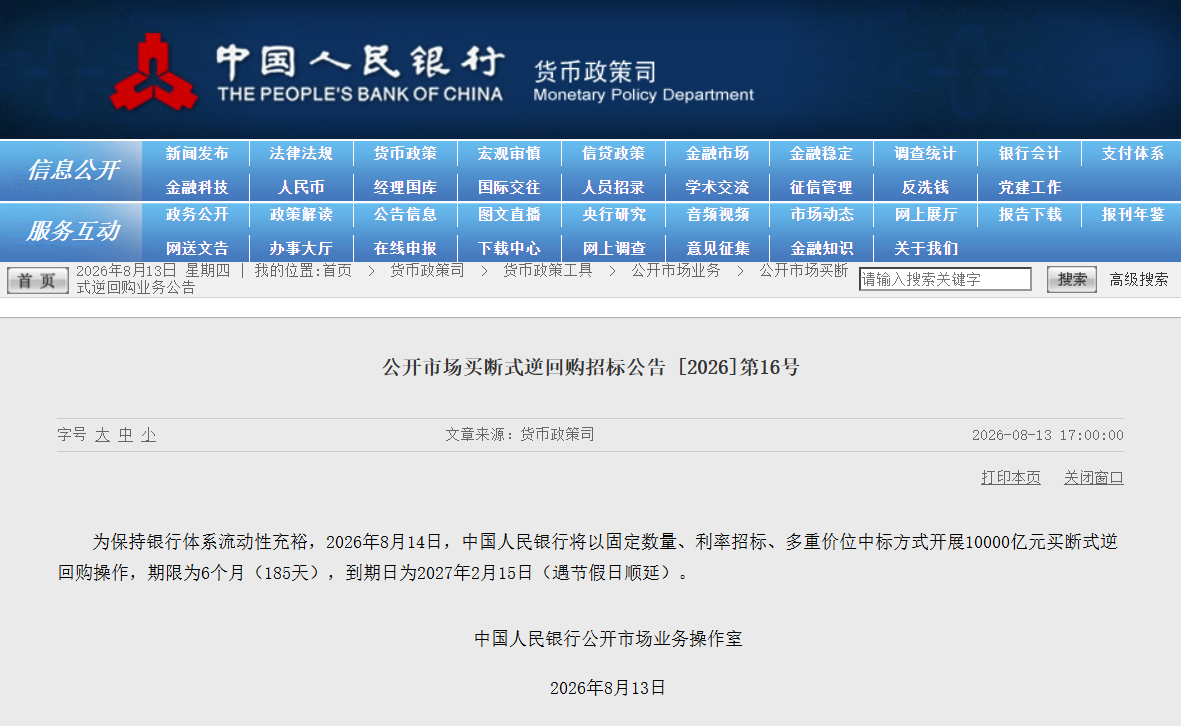Open 报告下载 menu item
This screenshot has width=1181, height=726.
tap(1030, 215)
